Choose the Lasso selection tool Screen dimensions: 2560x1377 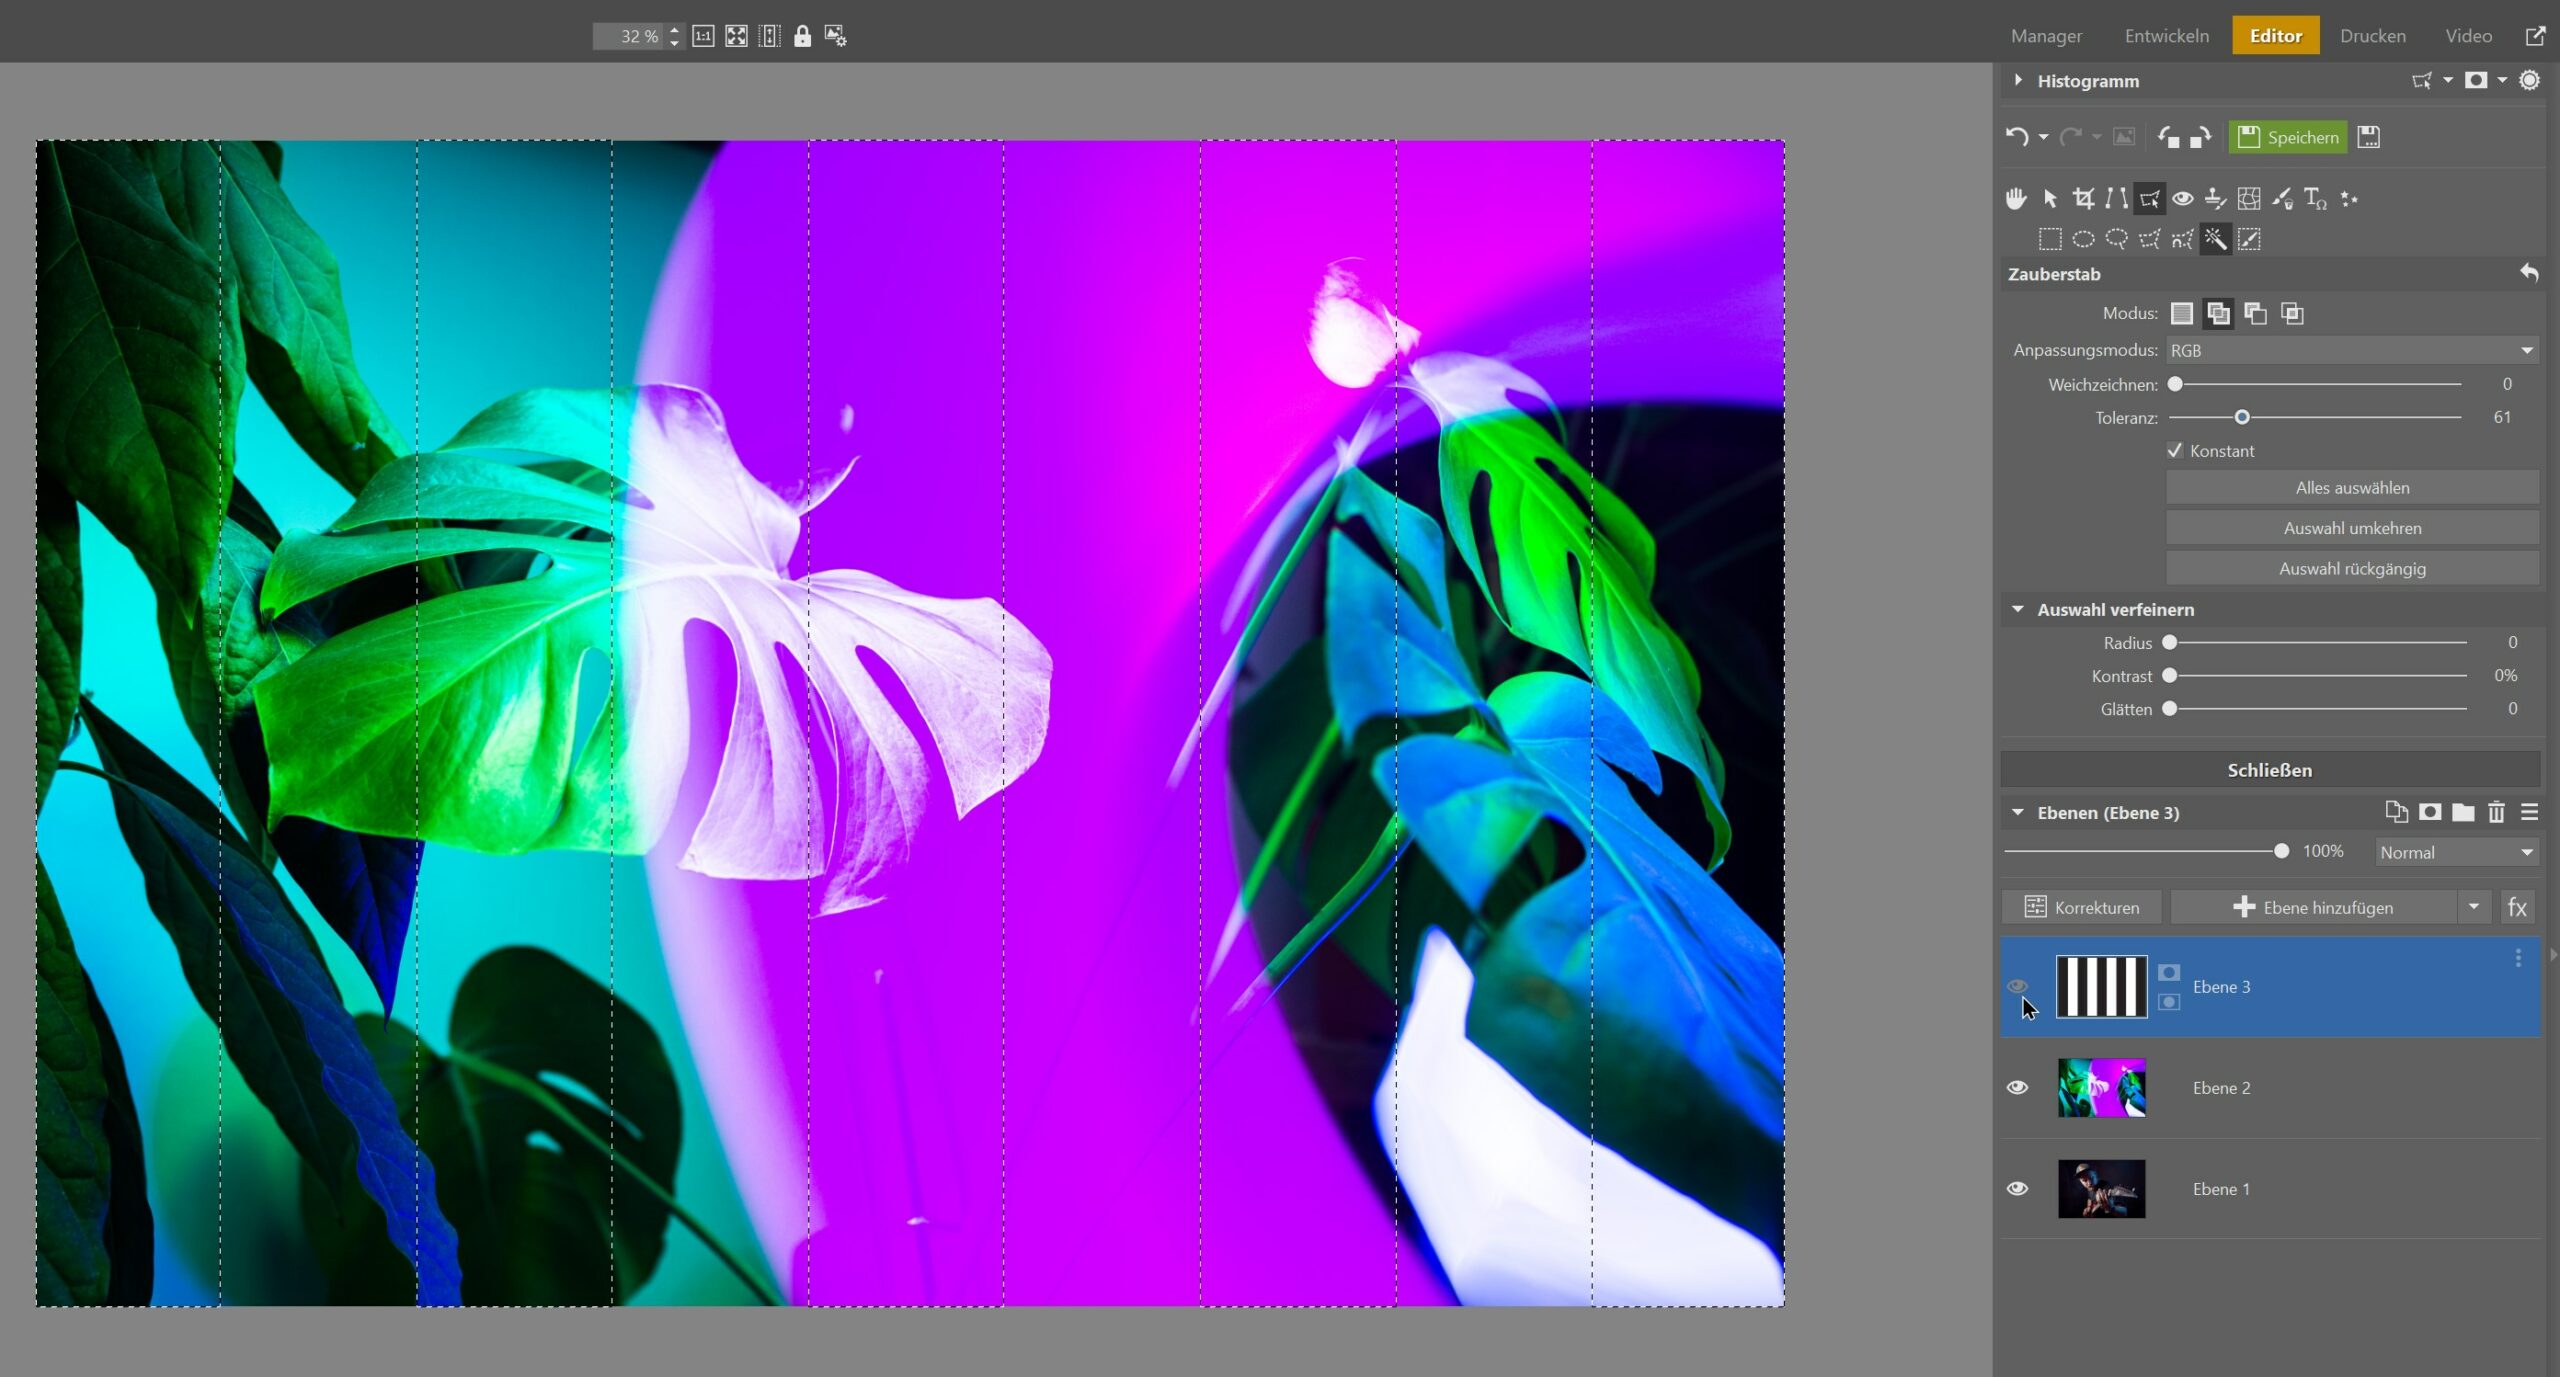[2116, 239]
